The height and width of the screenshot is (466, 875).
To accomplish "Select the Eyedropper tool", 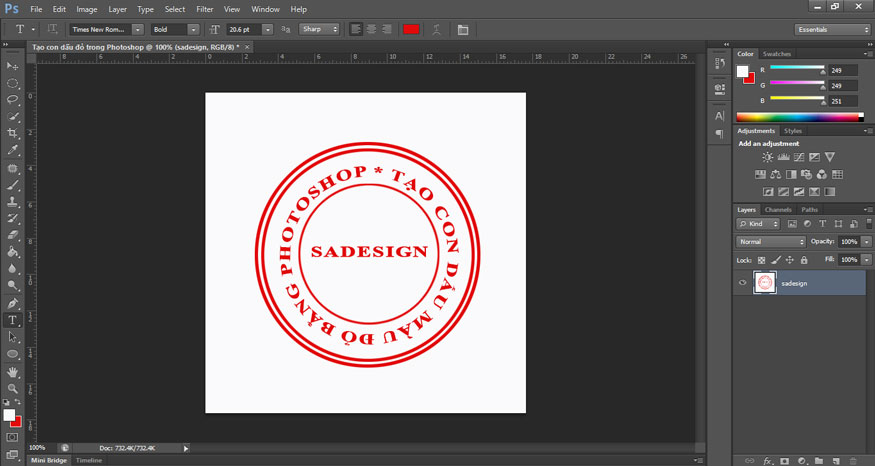I will (x=12, y=150).
